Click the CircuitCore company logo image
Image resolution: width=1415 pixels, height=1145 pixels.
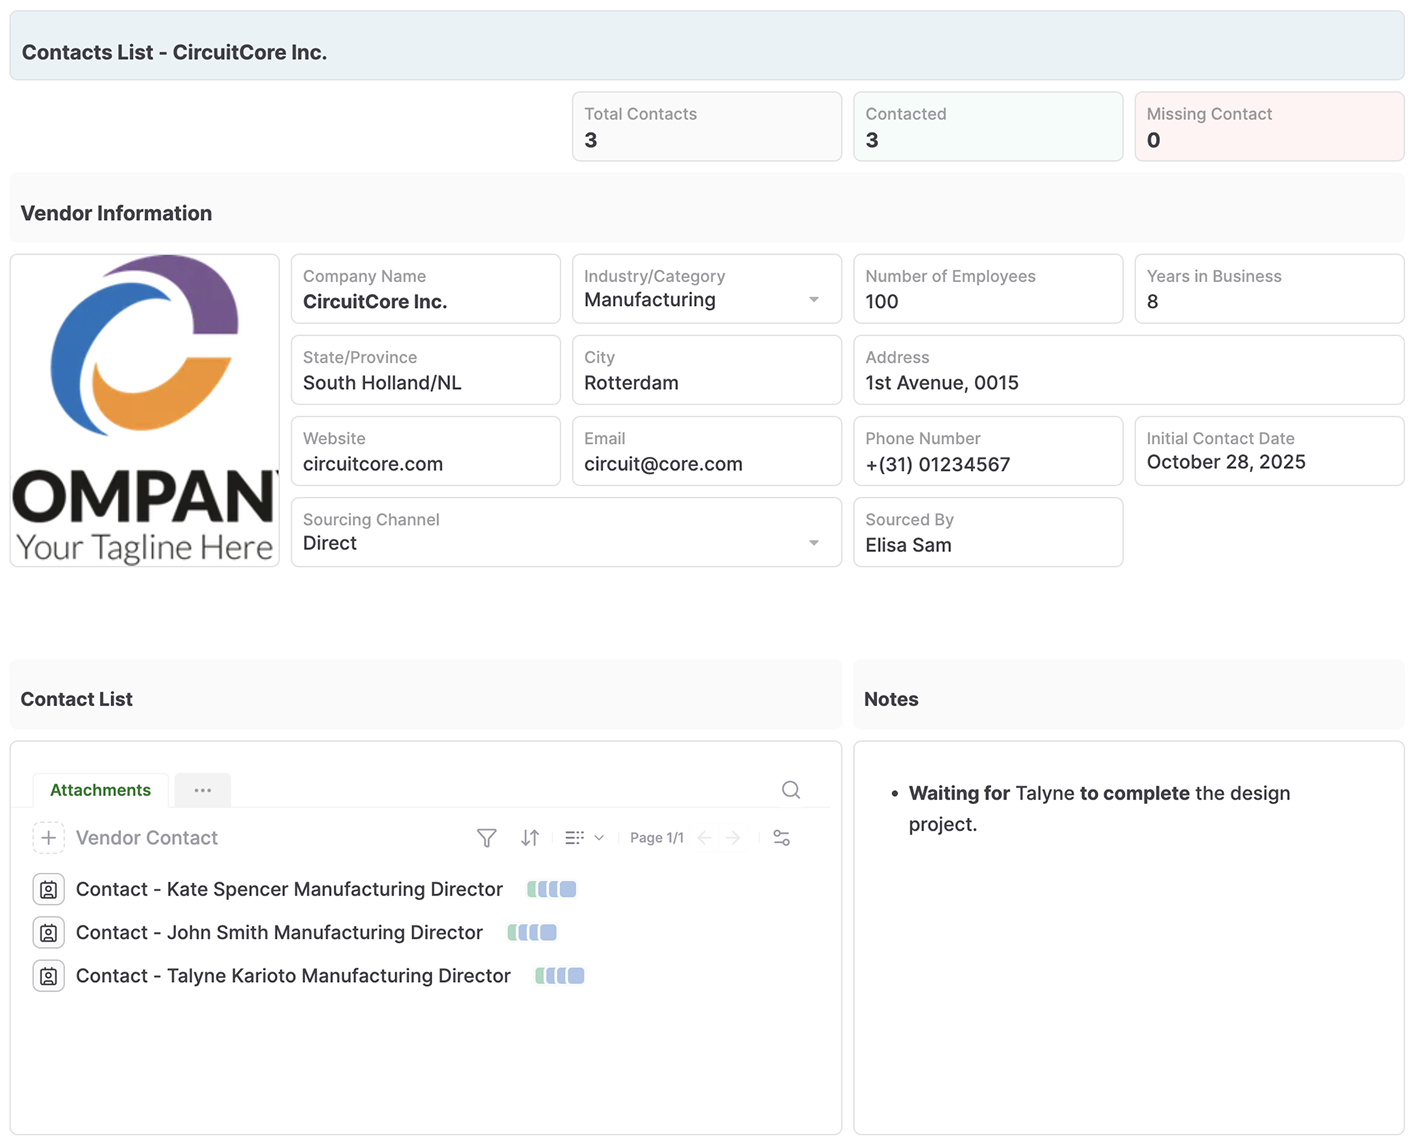tap(145, 410)
